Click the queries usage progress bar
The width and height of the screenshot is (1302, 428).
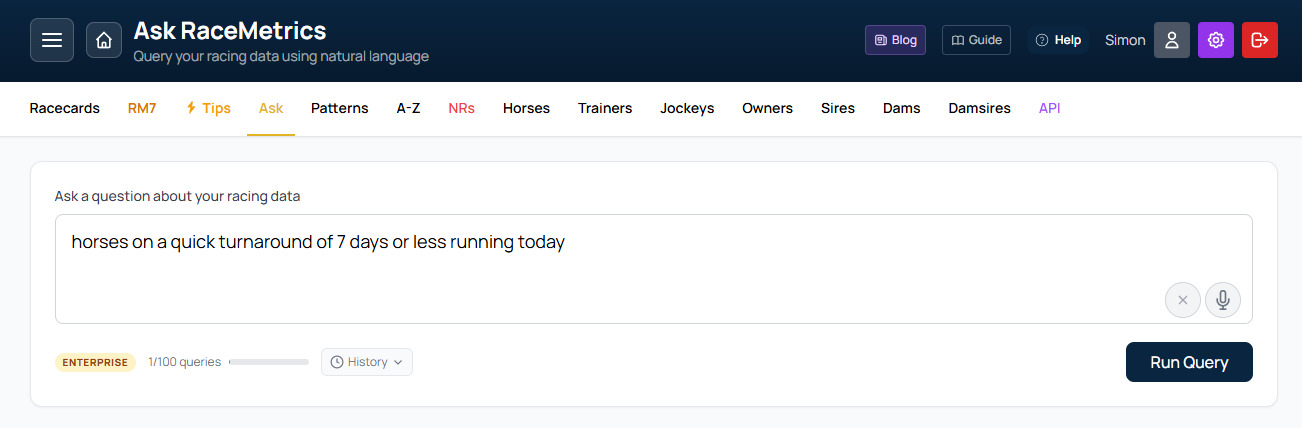click(x=269, y=362)
